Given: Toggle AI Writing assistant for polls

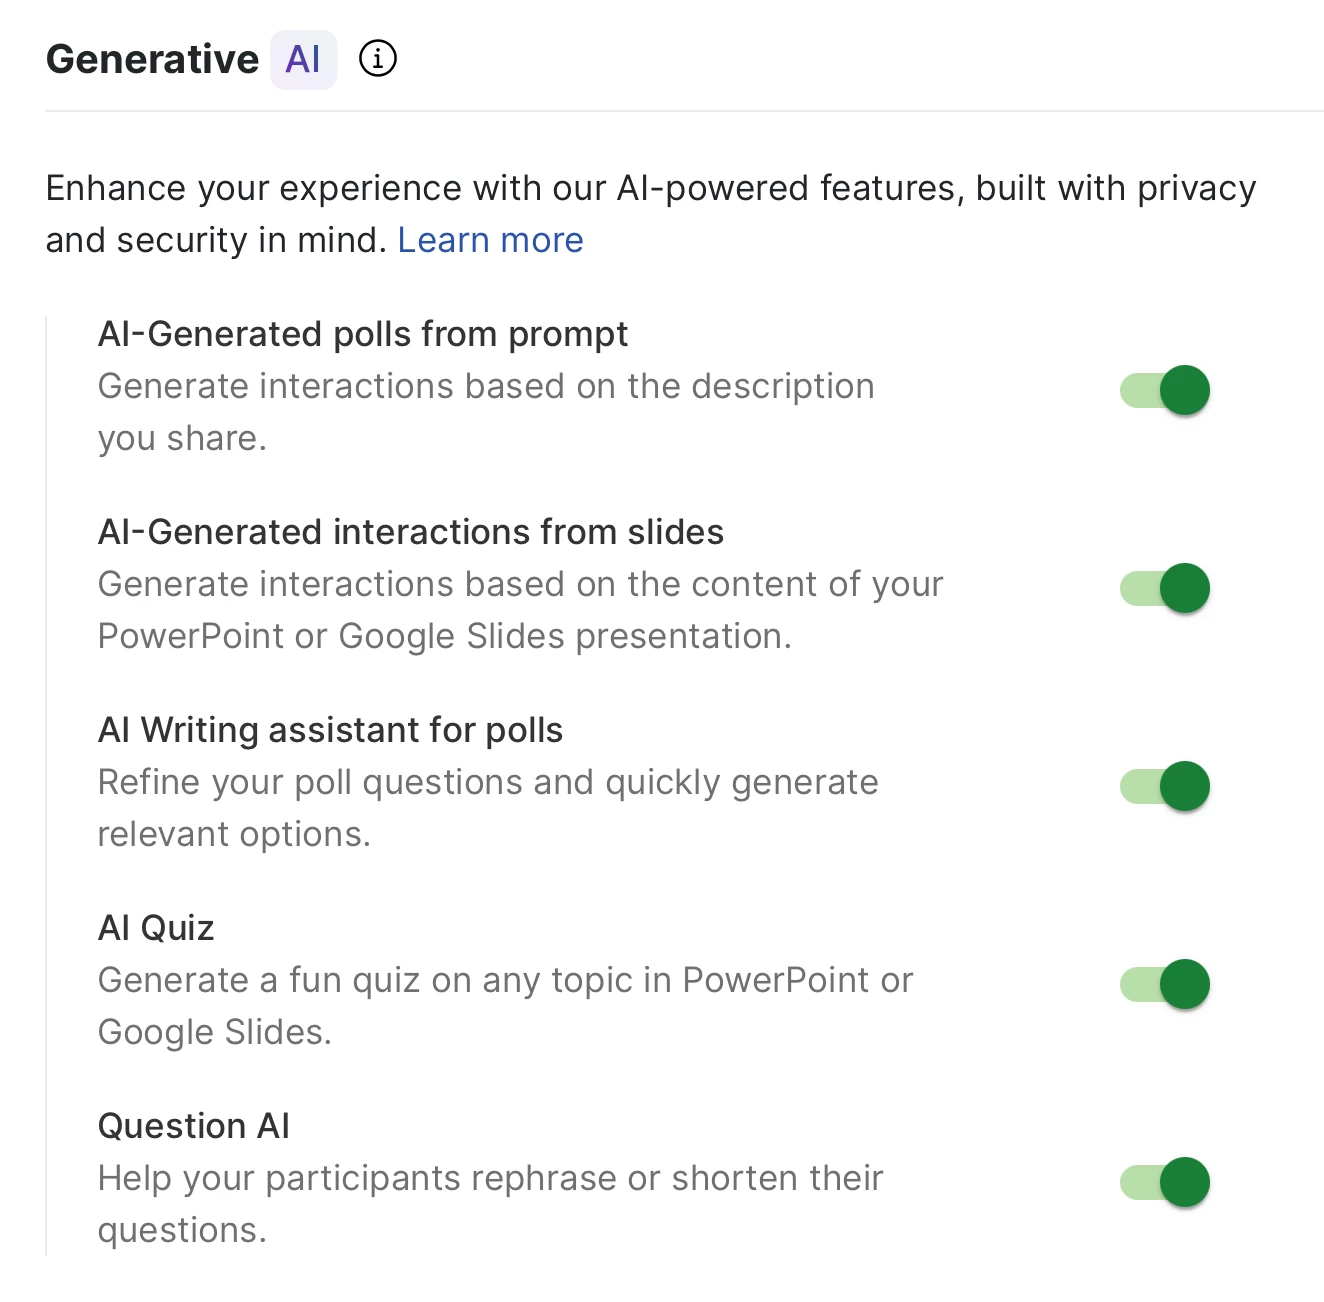Looking at the screenshot, I should pos(1165,786).
